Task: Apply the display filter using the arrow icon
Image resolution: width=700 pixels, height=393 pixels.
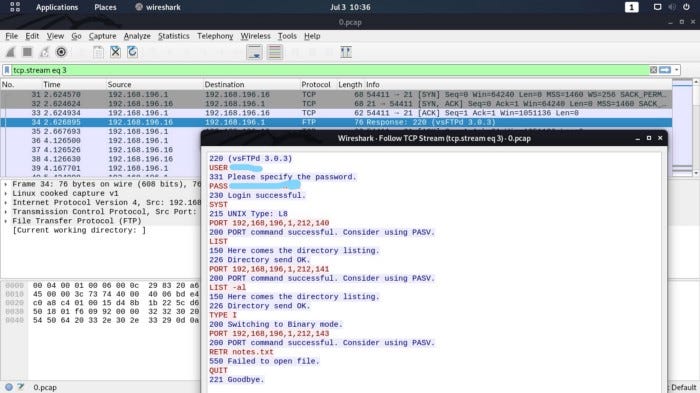Action: point(665,70)
